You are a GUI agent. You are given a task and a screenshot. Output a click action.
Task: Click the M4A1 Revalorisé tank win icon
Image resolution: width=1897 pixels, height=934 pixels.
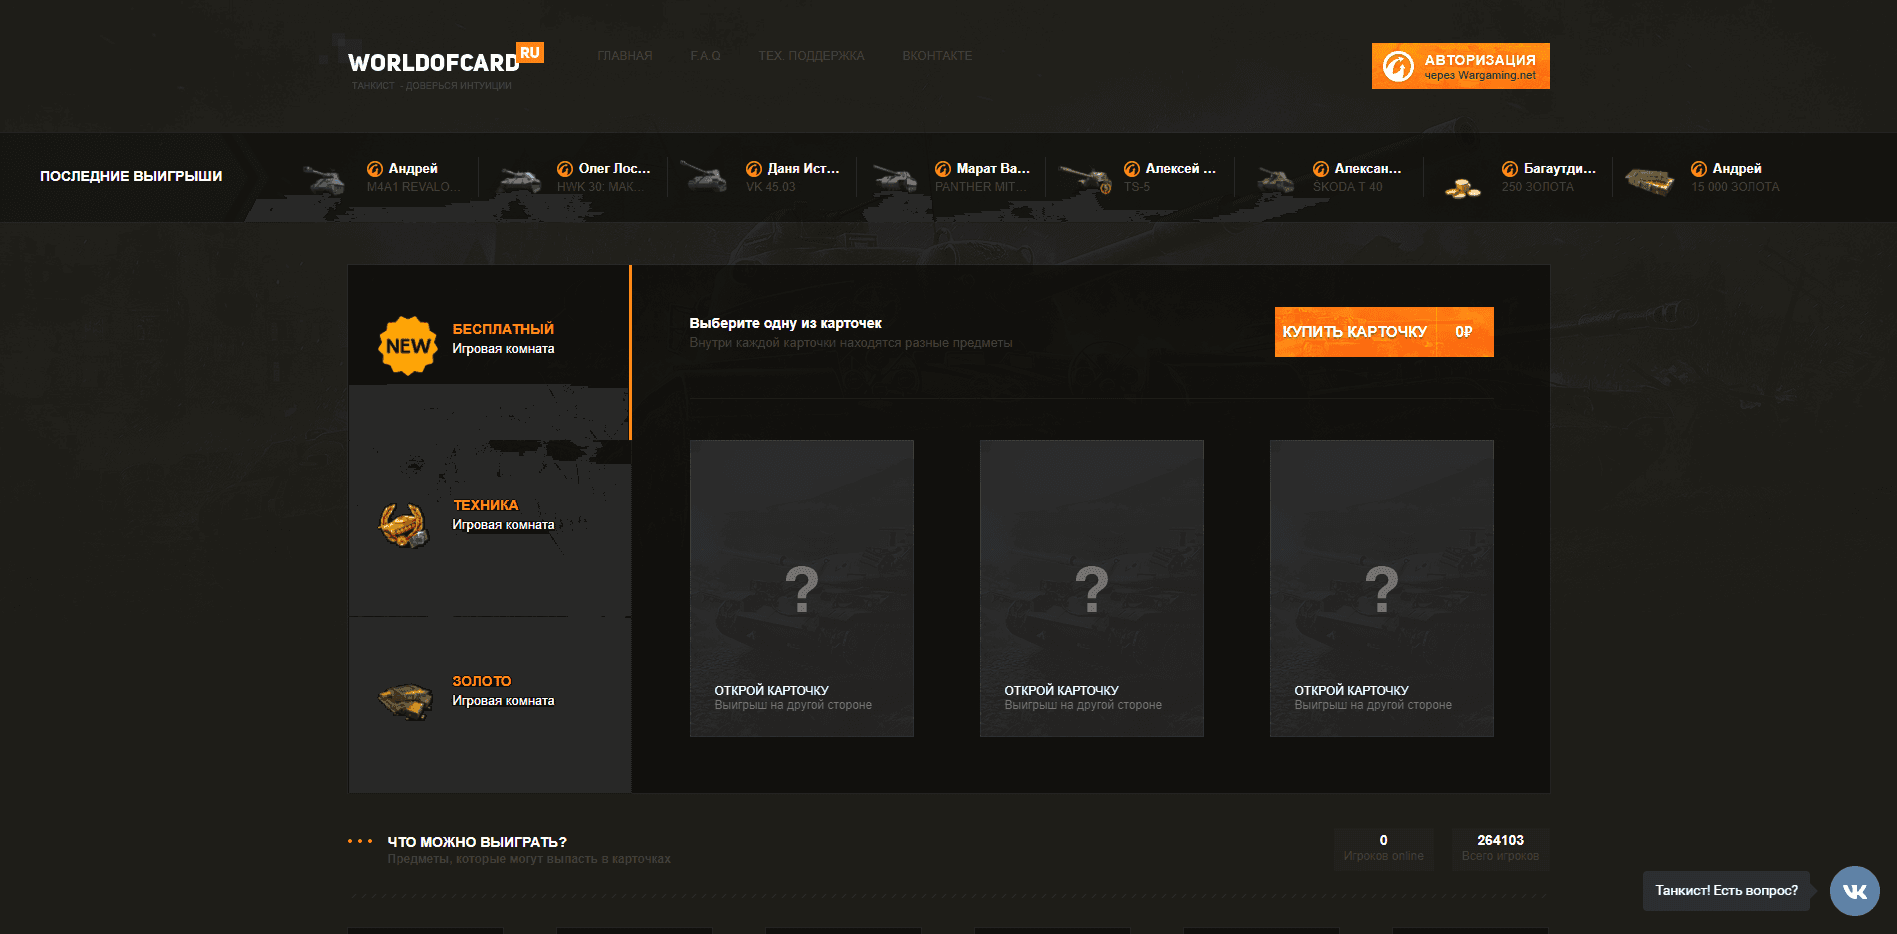coord(324,179)
